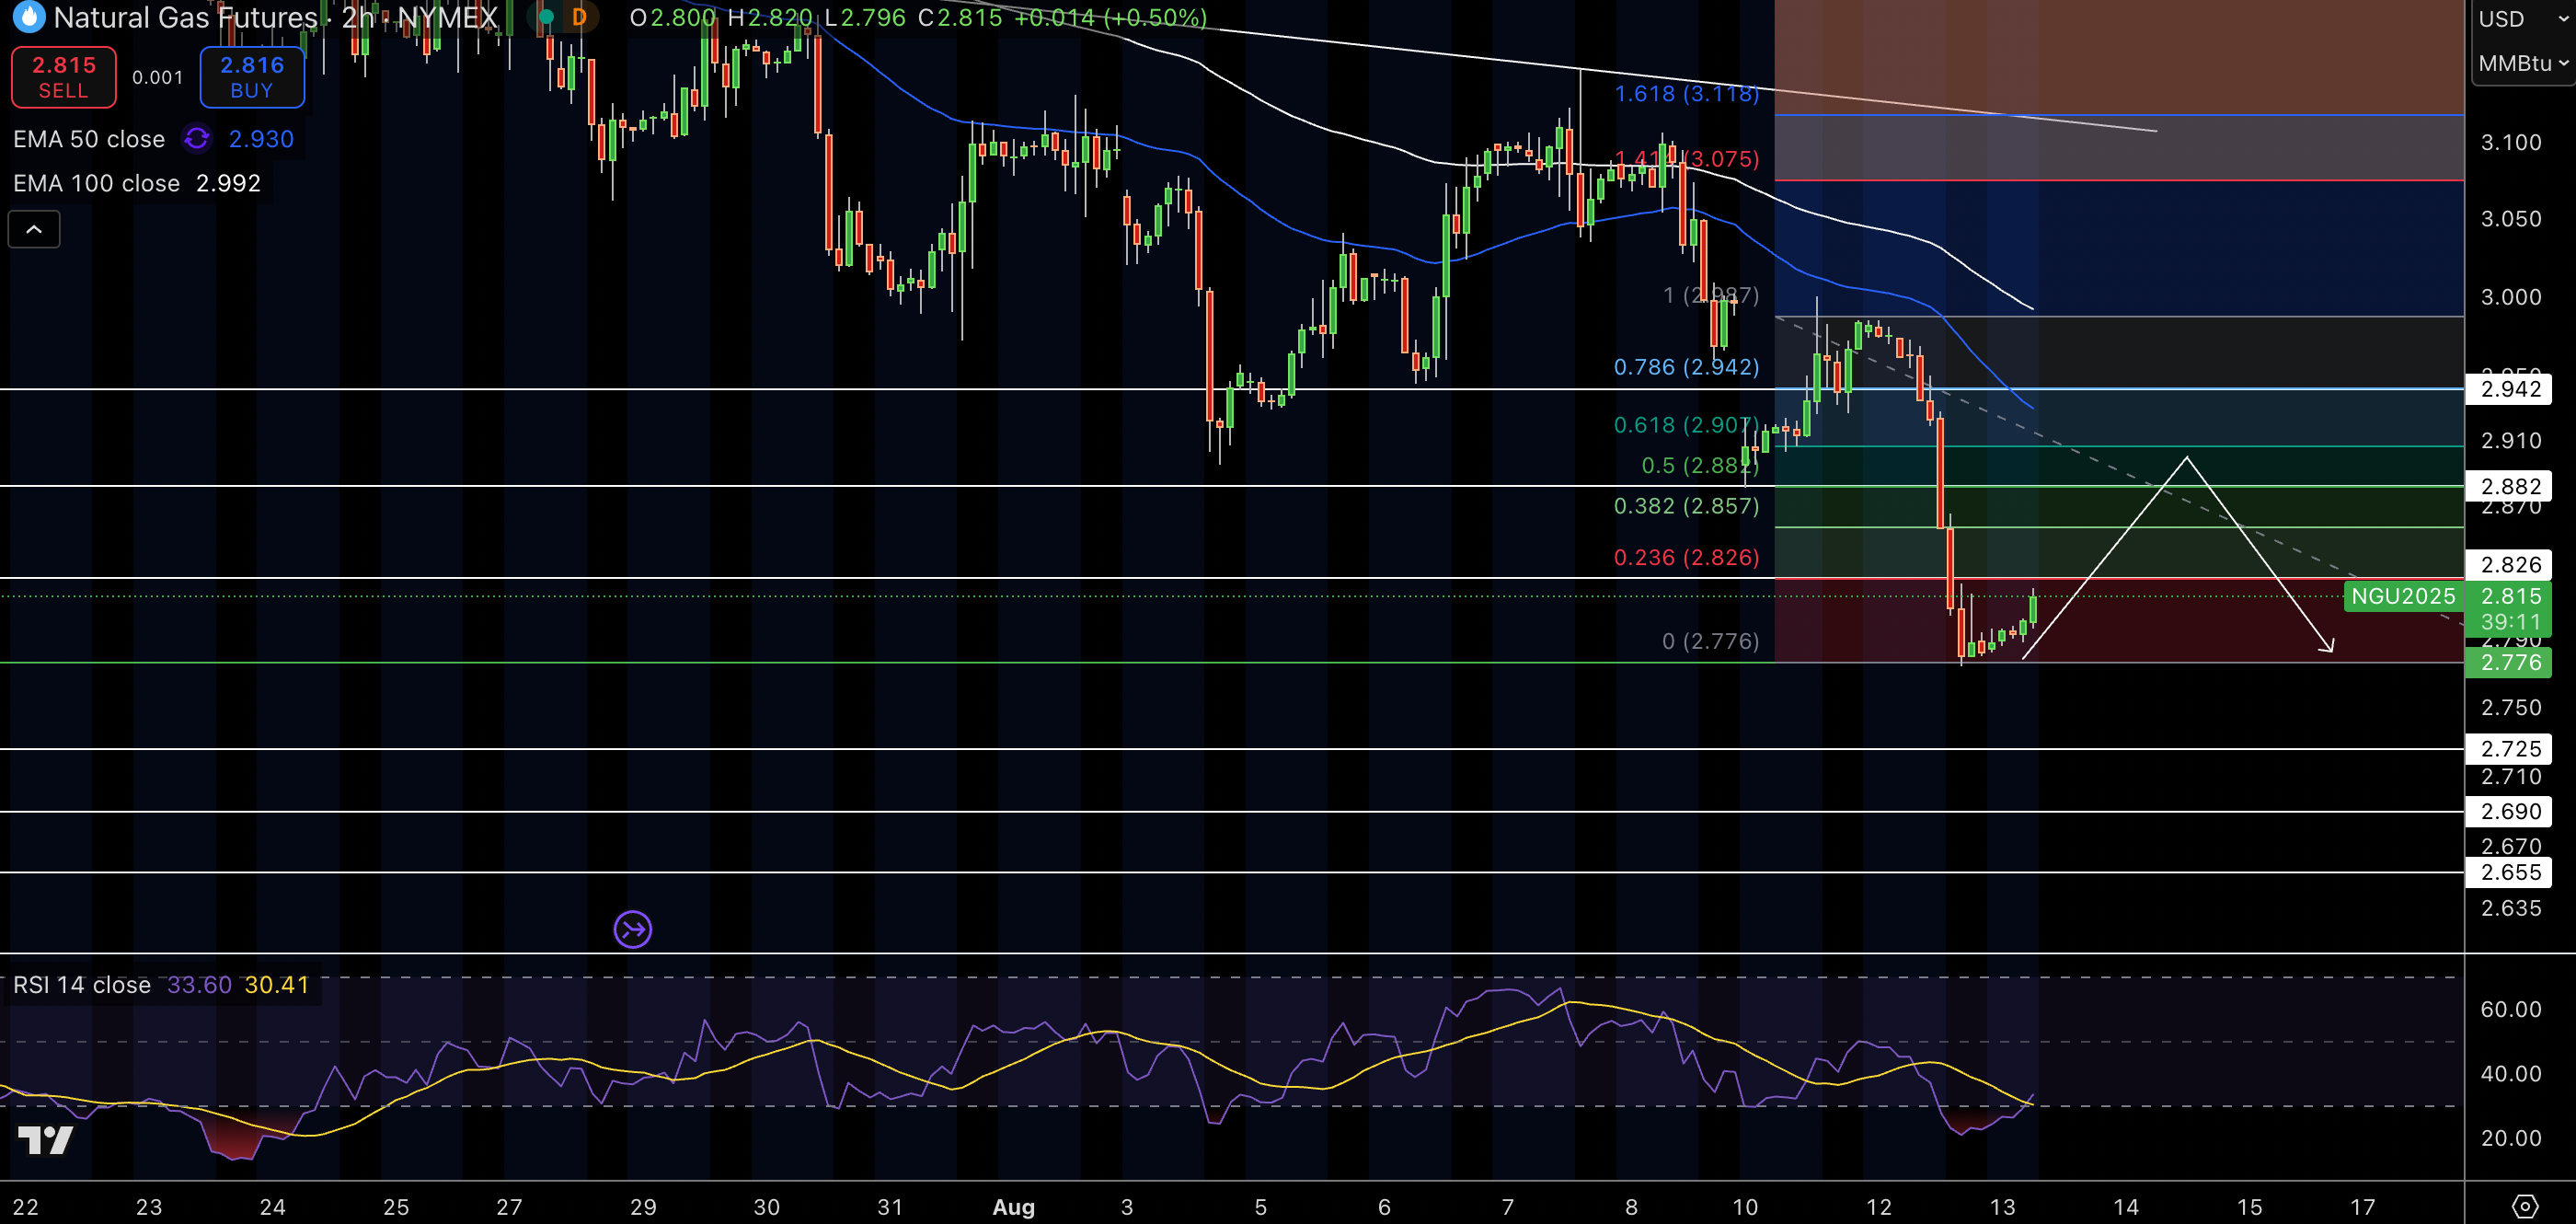2576x1224 pixels.
Task: Click the 2.826 price line label
Action: click(2510, 564)
